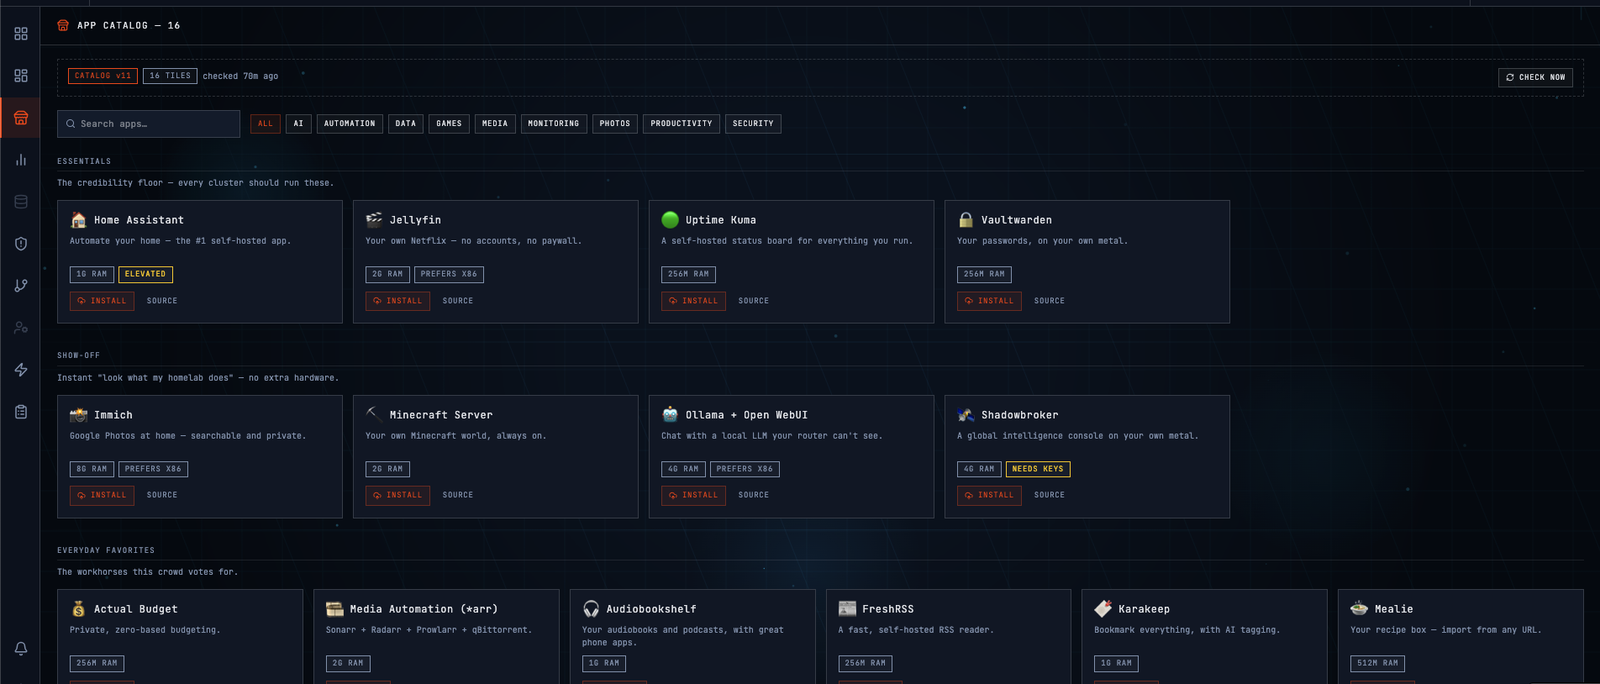Image resolution: width=1600 pixels, height=684 pixels.
Task: Open the Vaultwarden source link
Action: (x=1049, y=301)
